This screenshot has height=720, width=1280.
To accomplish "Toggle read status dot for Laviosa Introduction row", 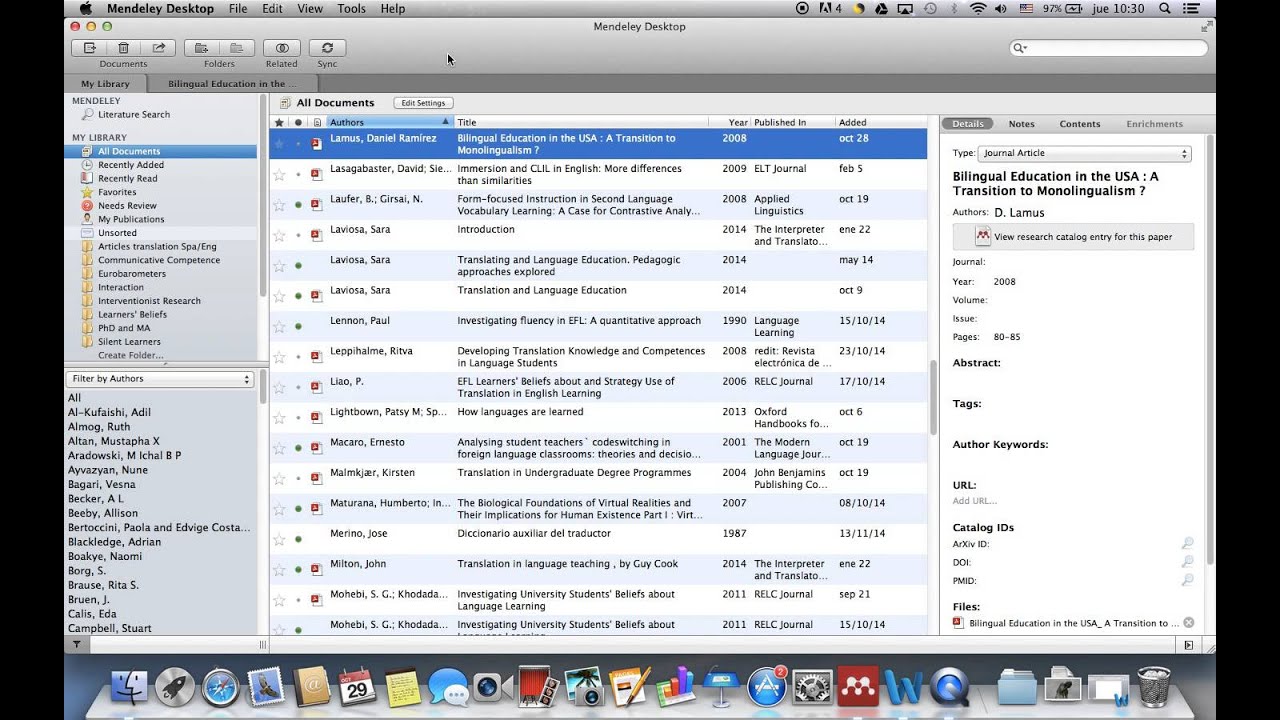I will pos(298,235).
